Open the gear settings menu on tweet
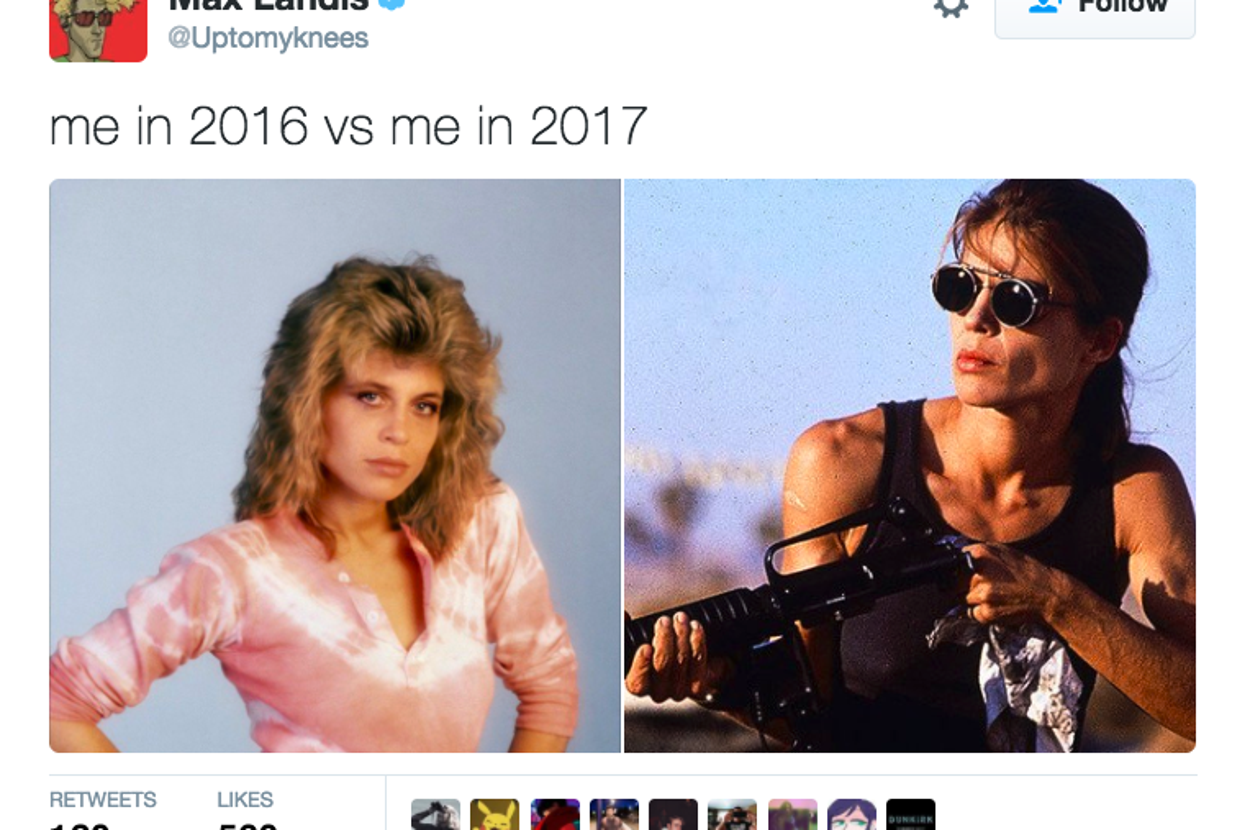 pos(951,7)
